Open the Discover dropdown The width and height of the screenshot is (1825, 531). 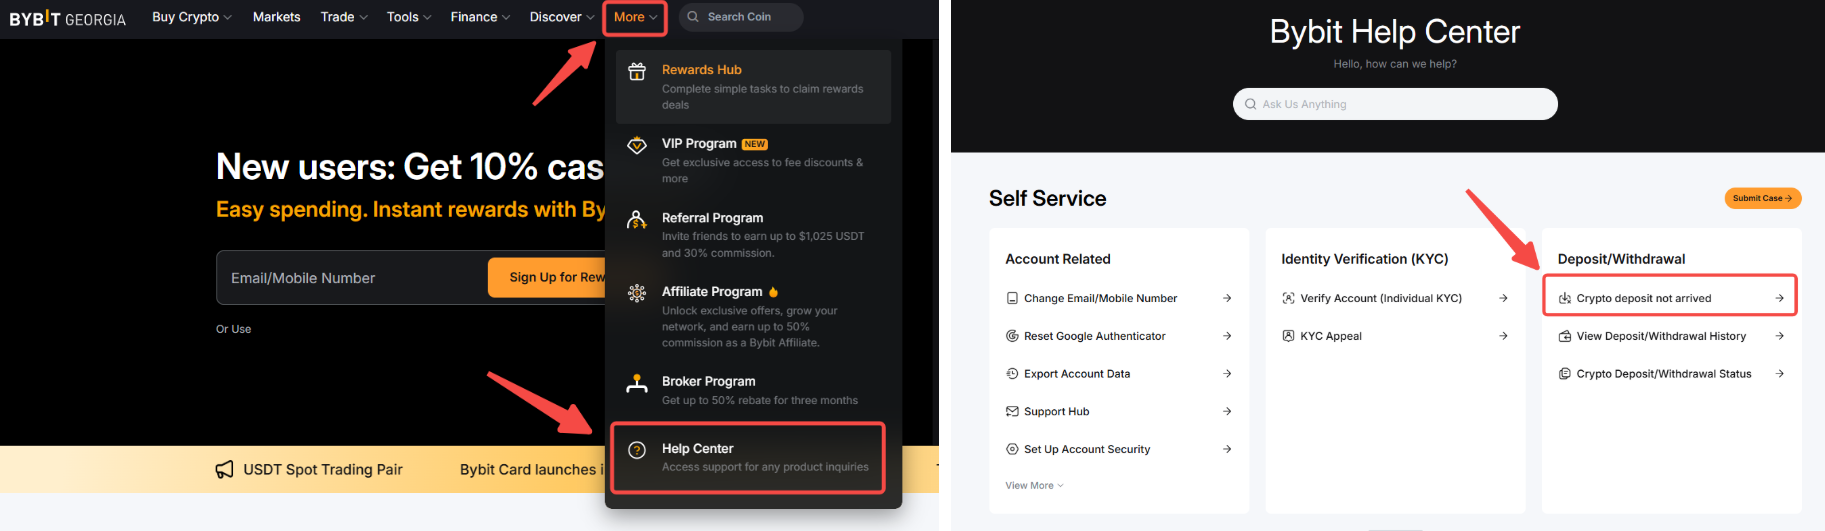(x=562, y=17)
